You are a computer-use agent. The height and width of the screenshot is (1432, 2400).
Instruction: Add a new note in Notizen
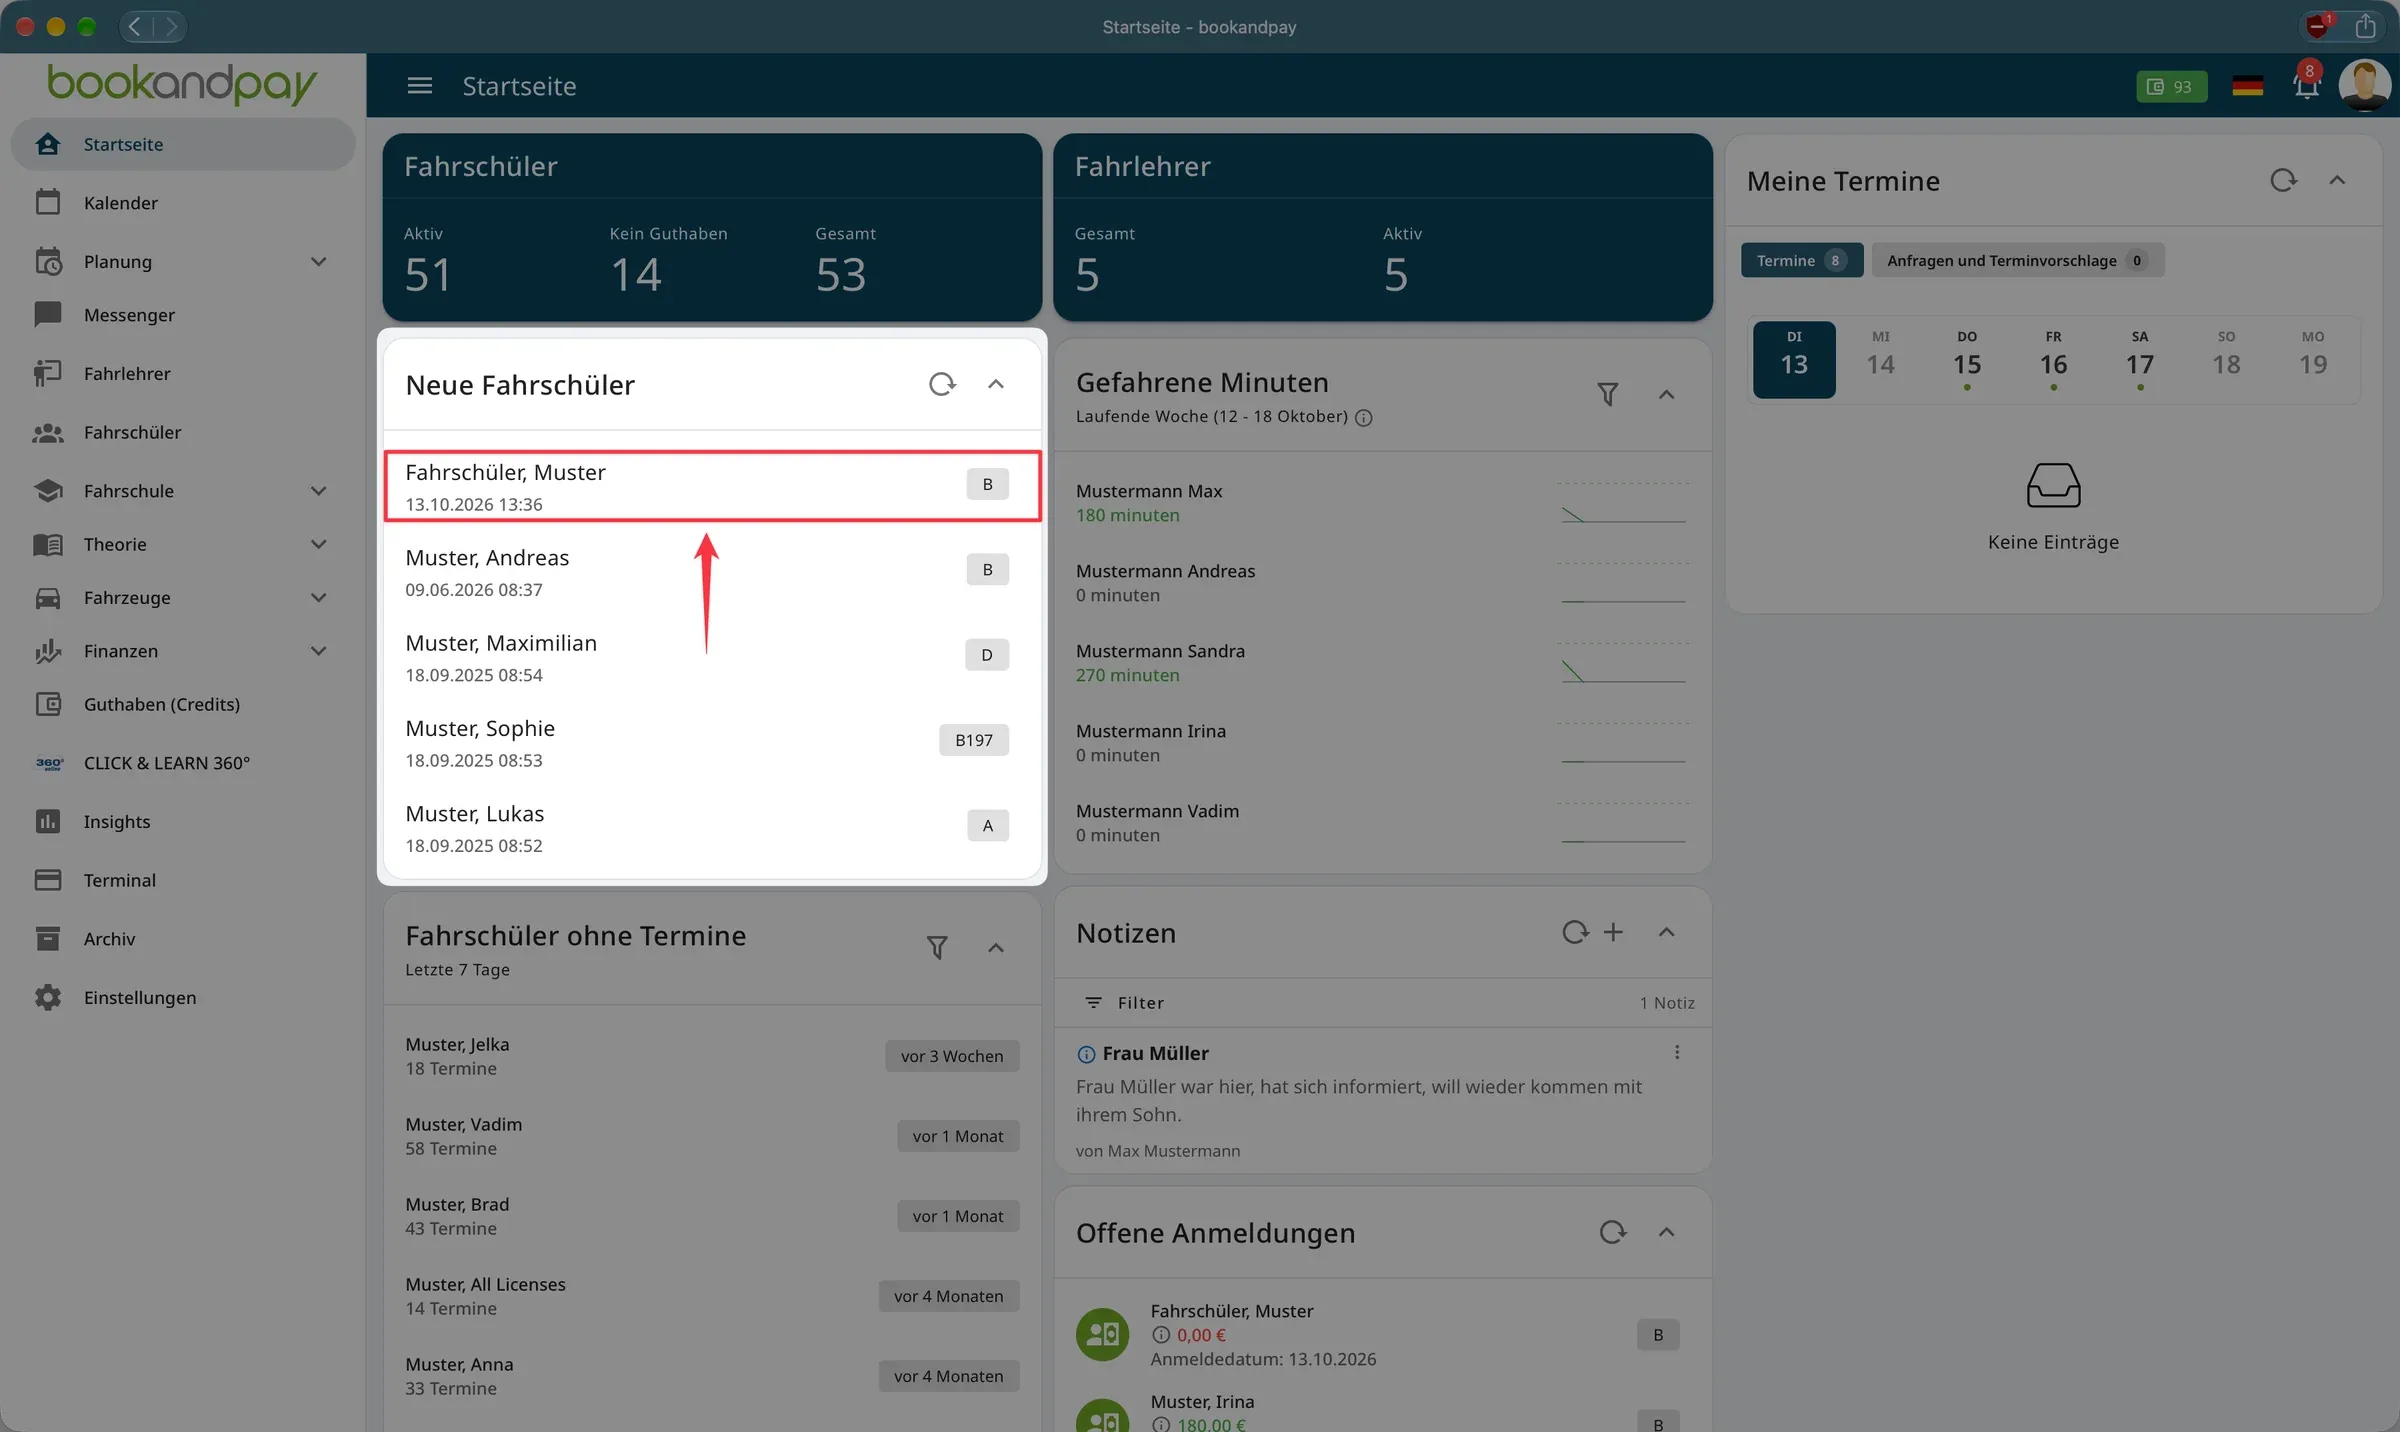pos(1613,932)
